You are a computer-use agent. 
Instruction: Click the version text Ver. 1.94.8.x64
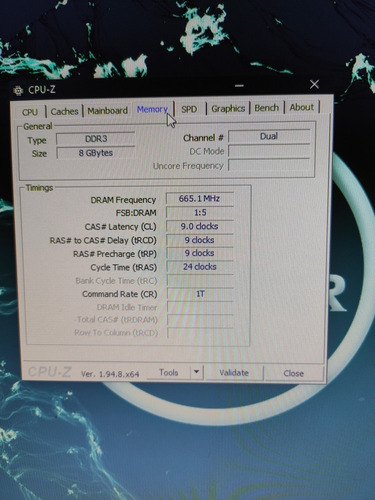(x=110, y=374)
